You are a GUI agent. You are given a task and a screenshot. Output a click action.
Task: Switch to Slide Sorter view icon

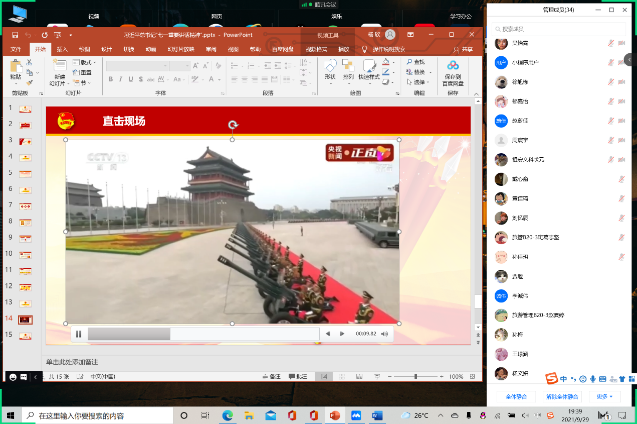click(x=342, y=376)
